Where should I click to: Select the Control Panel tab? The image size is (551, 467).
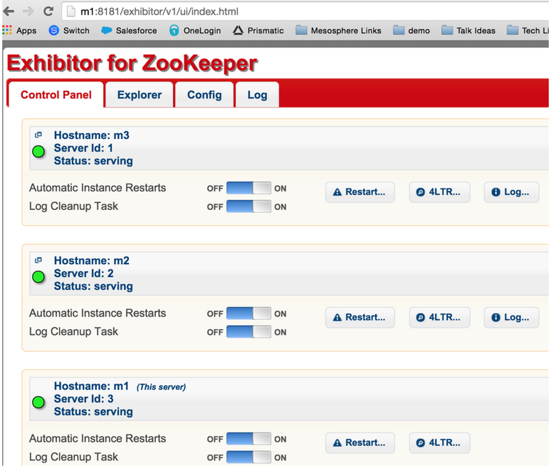coord(56,95)
